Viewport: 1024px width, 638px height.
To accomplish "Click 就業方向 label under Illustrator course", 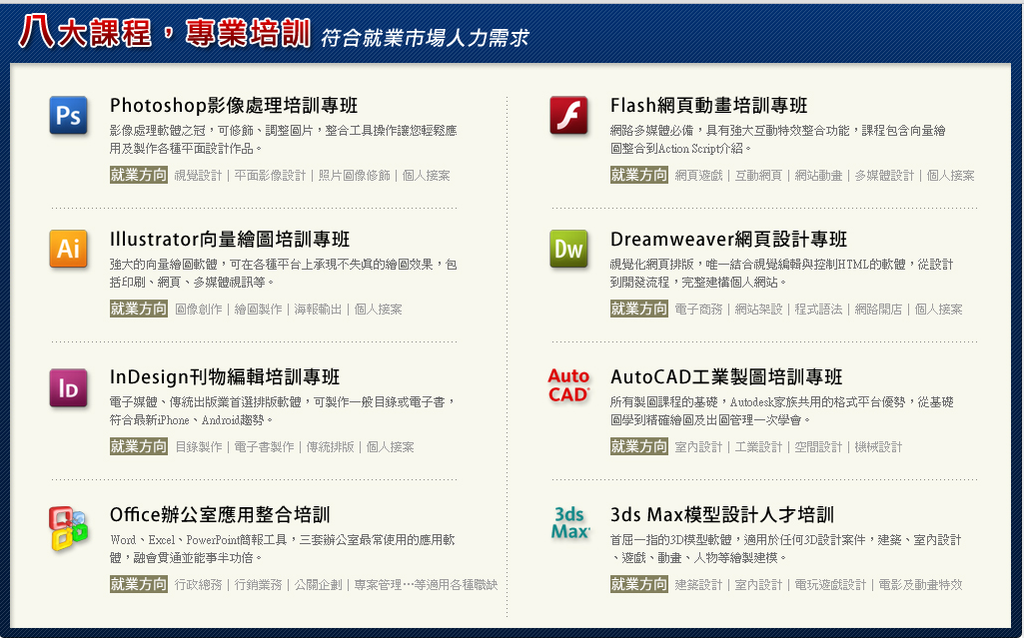I will pos(138,309).
